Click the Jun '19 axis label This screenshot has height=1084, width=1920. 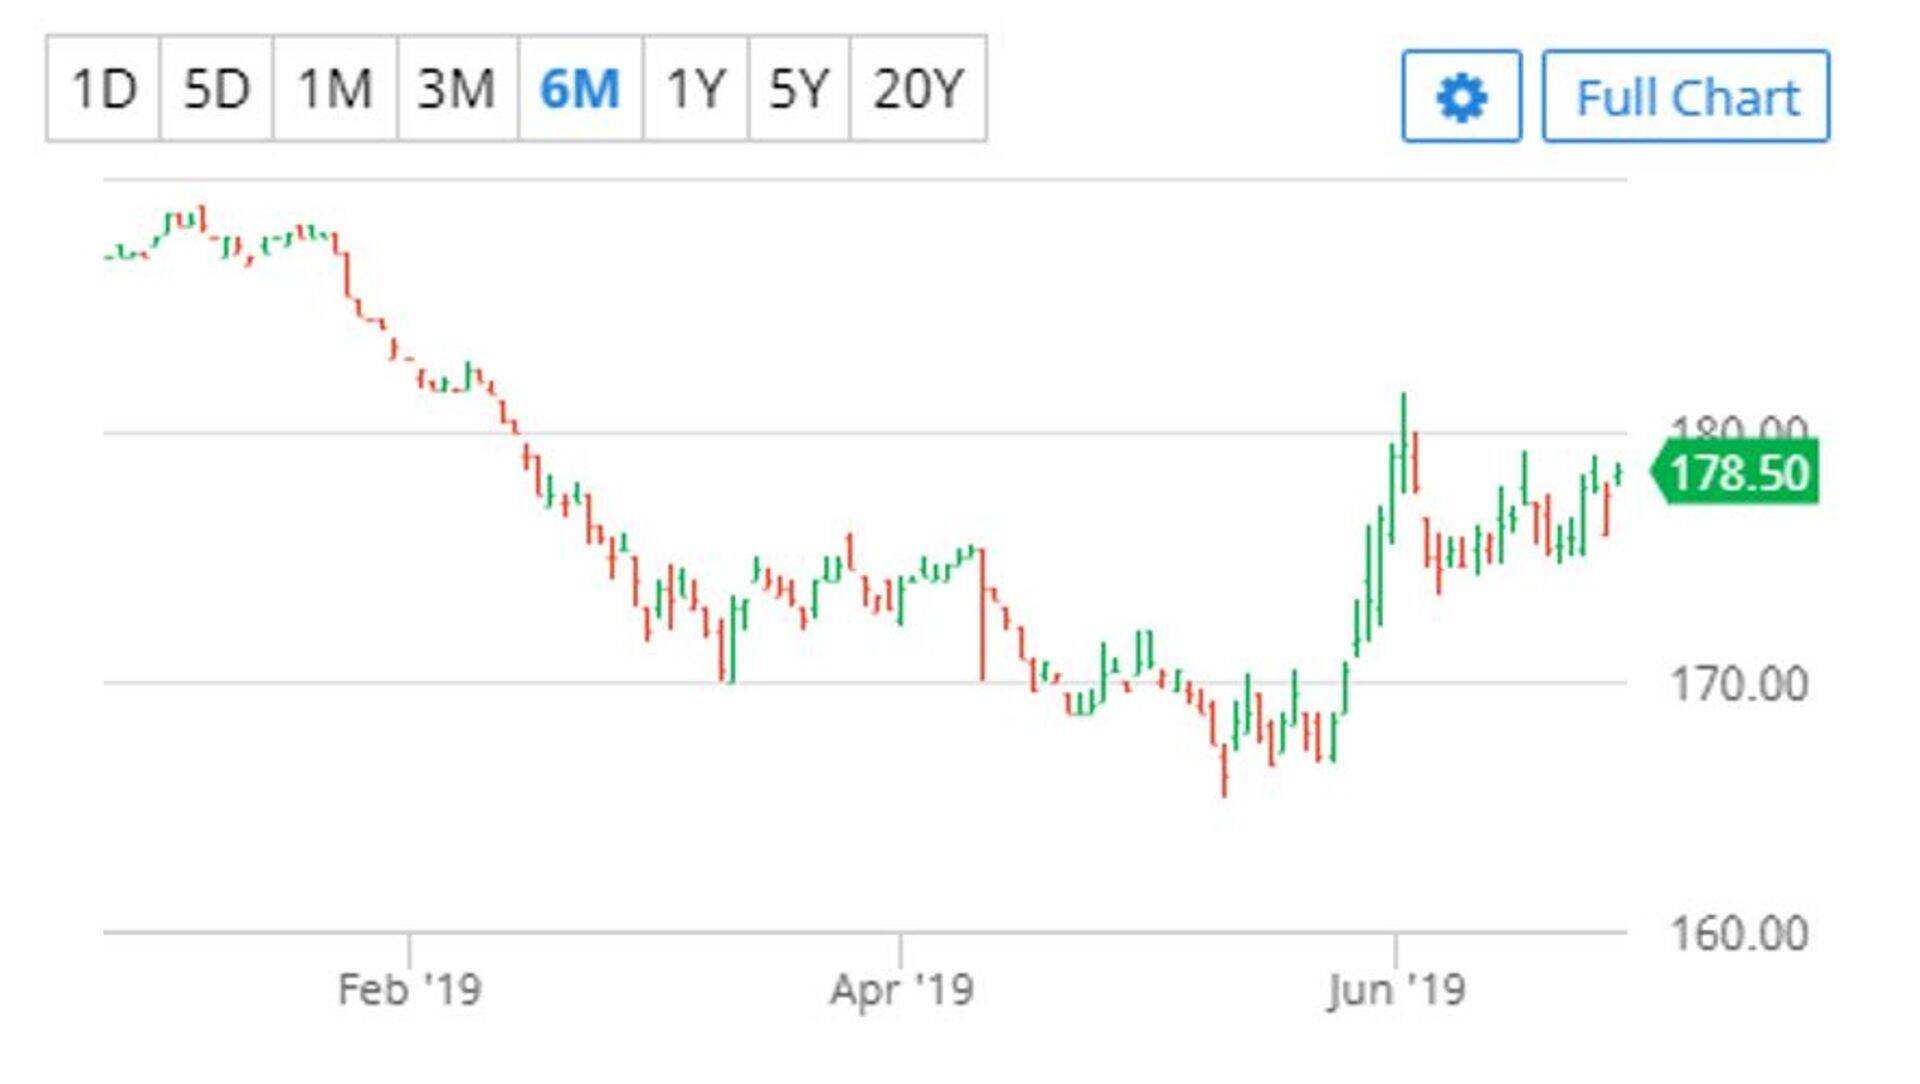click(1396, 990)
